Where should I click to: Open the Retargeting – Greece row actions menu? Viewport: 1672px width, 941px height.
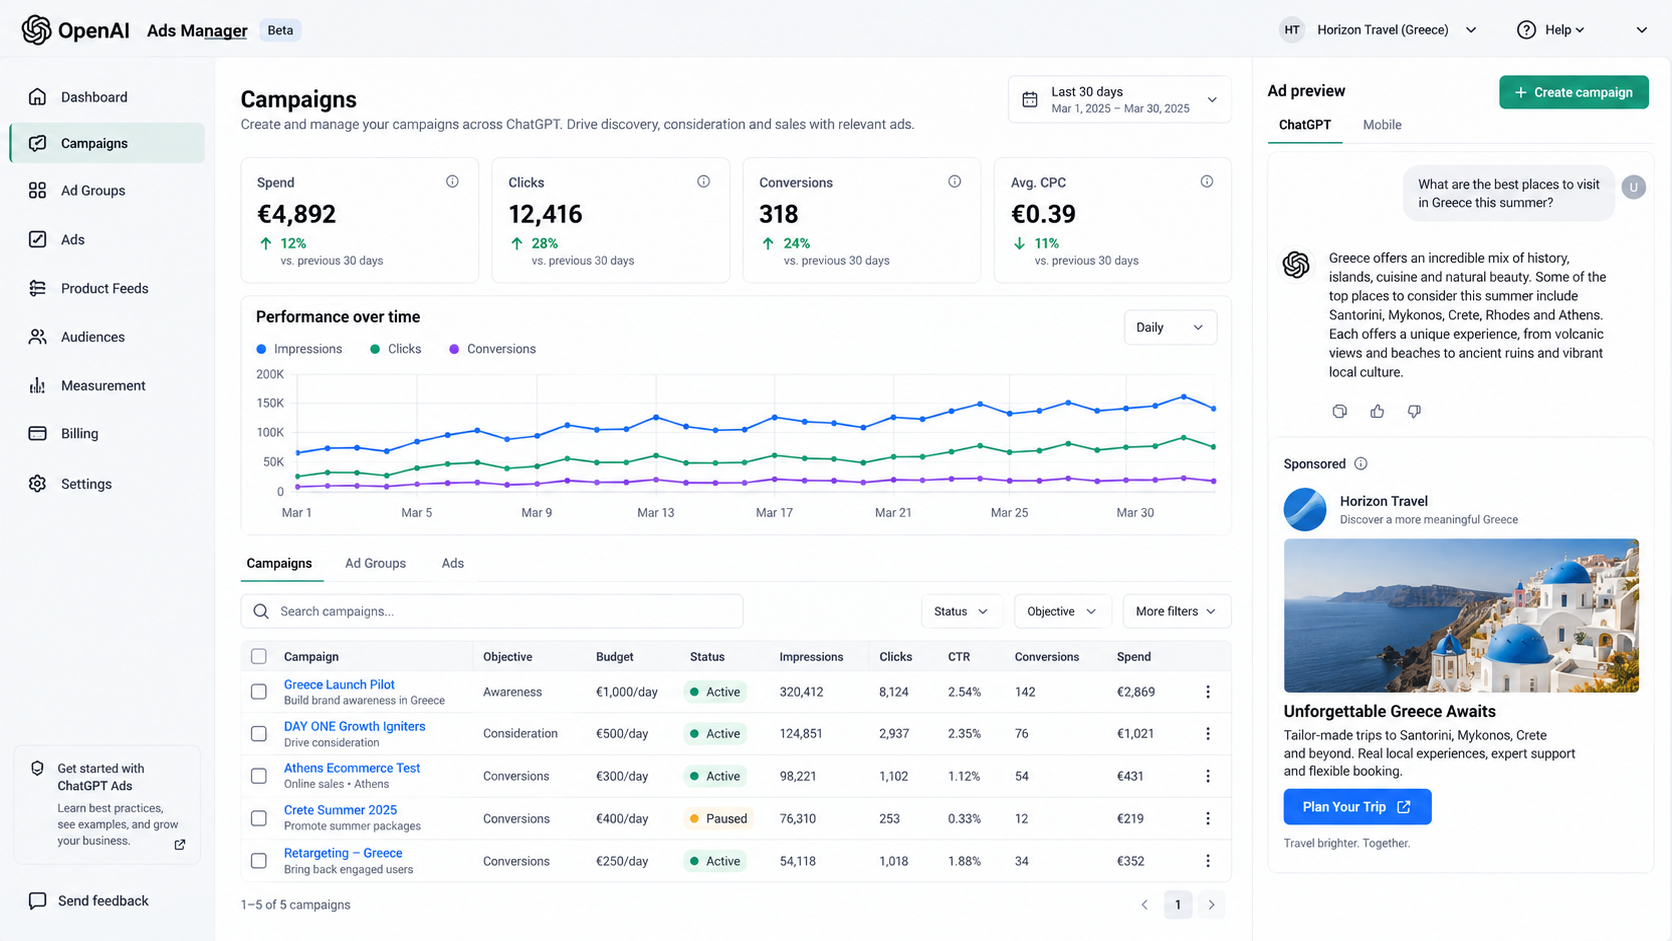1207,861
